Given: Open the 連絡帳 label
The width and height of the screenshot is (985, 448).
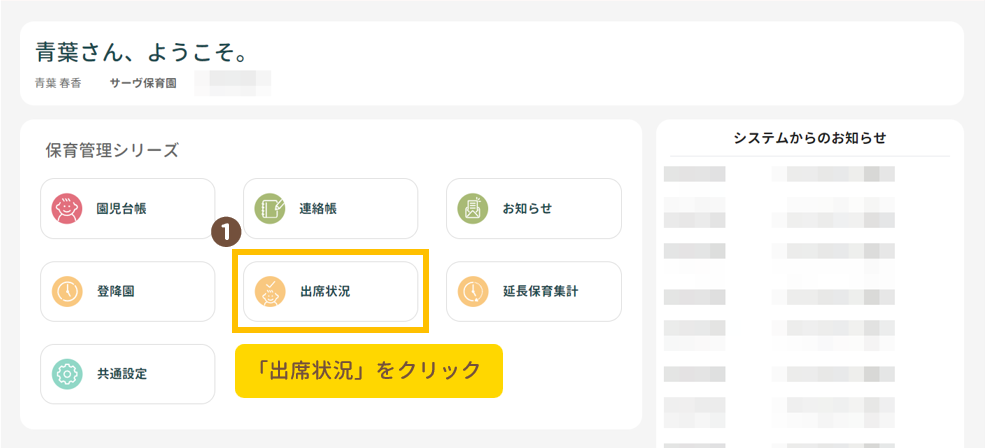Looking at the screenshot, I should point(318,209).
